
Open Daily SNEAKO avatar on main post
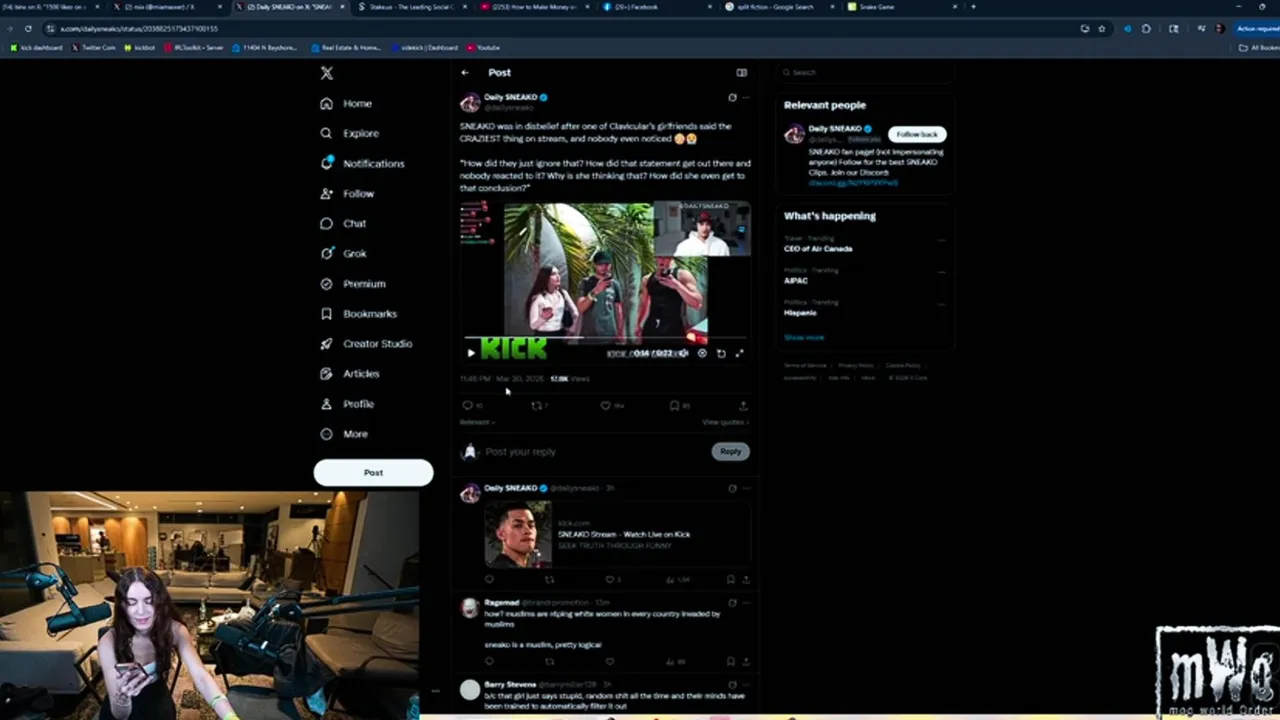[469, 102]
